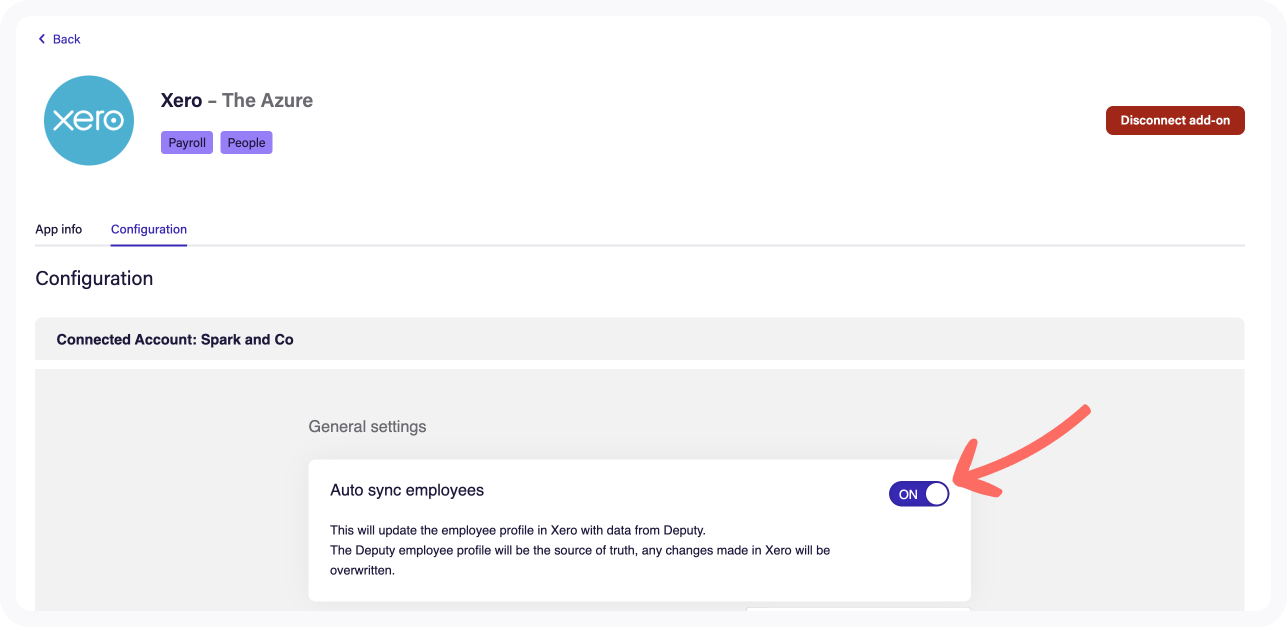The image size is (1287, 627).
Task: Click the back chevron arrow icon
Action: (42, 39)
